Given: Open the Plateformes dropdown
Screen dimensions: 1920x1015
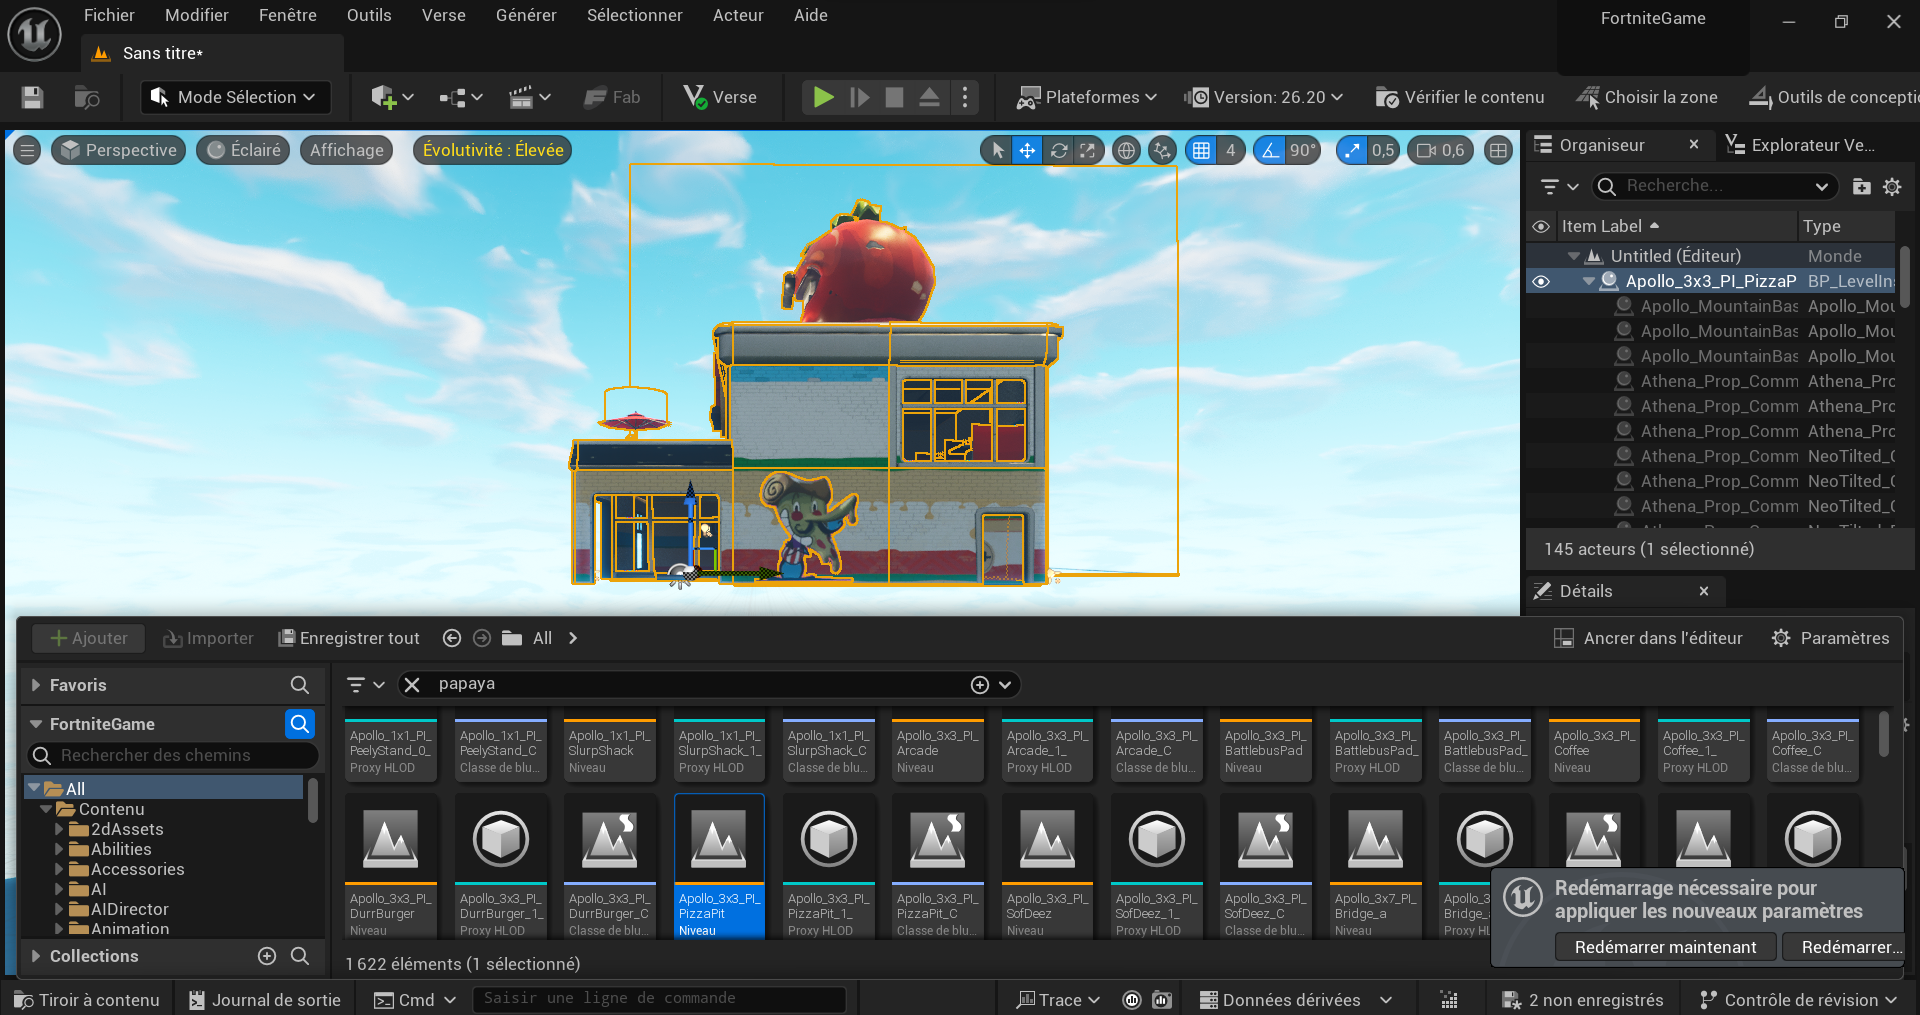Looking at the screenshot, I should pos(1087,97).
